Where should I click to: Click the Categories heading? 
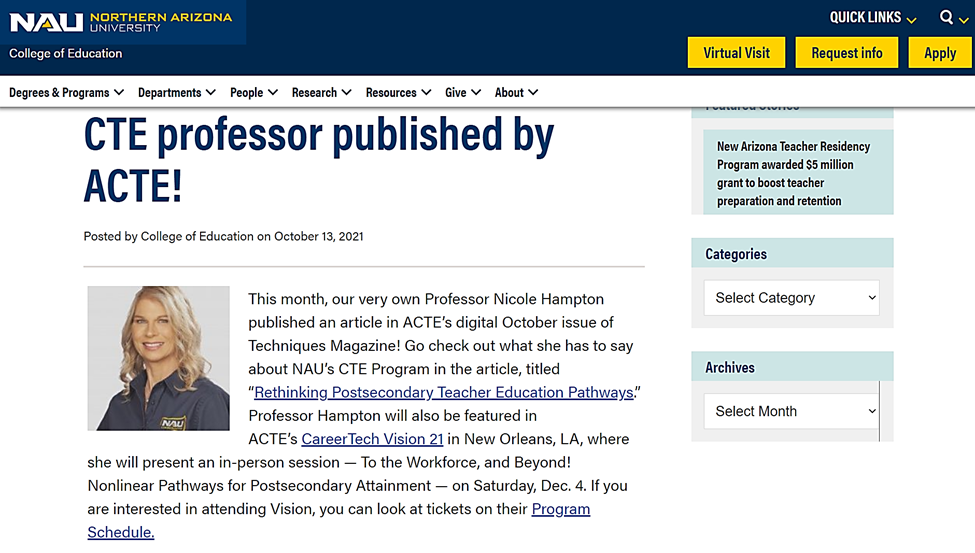tap(736, 254)
